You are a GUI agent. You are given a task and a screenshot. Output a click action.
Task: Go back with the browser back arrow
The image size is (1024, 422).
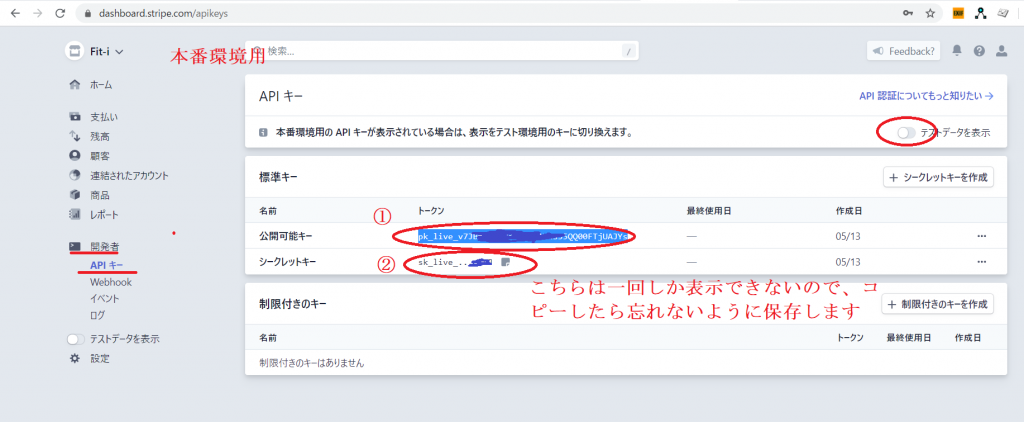(x=14, y=13)
